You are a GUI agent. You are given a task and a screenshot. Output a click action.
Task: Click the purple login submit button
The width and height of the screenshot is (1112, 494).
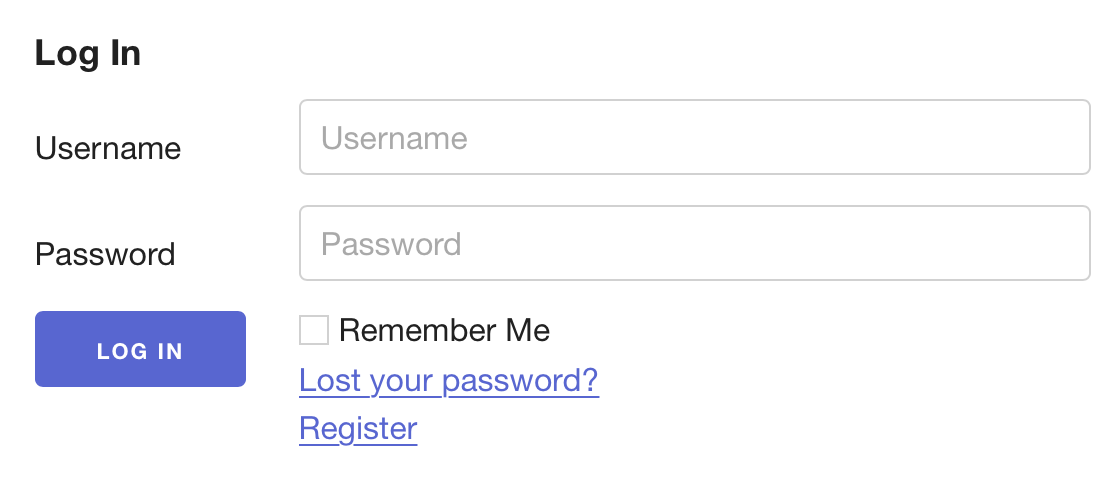click(140, 349)
